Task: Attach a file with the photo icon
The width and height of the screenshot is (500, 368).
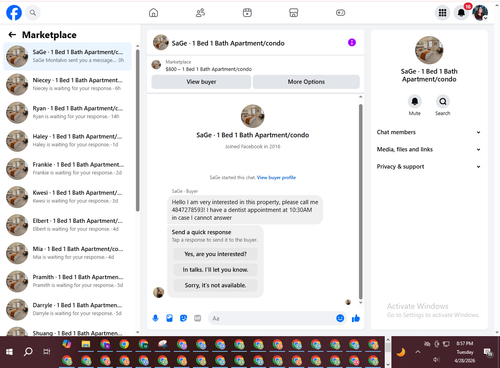Action: click(169, 318)
